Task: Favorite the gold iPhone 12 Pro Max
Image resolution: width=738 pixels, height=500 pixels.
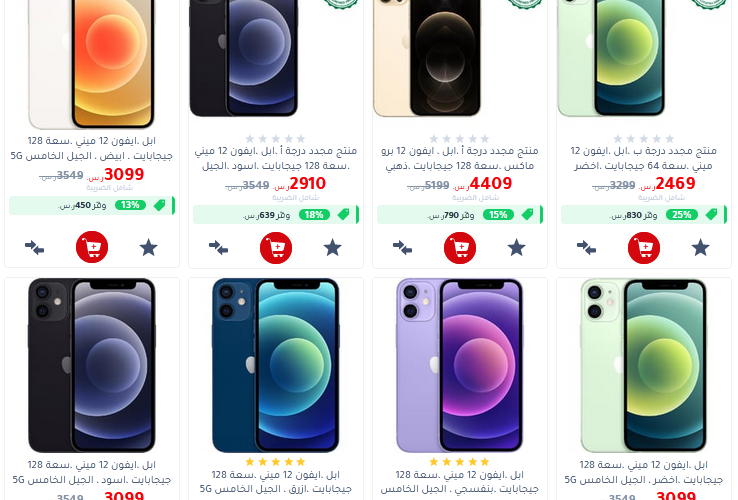Action: coord(516,248)
